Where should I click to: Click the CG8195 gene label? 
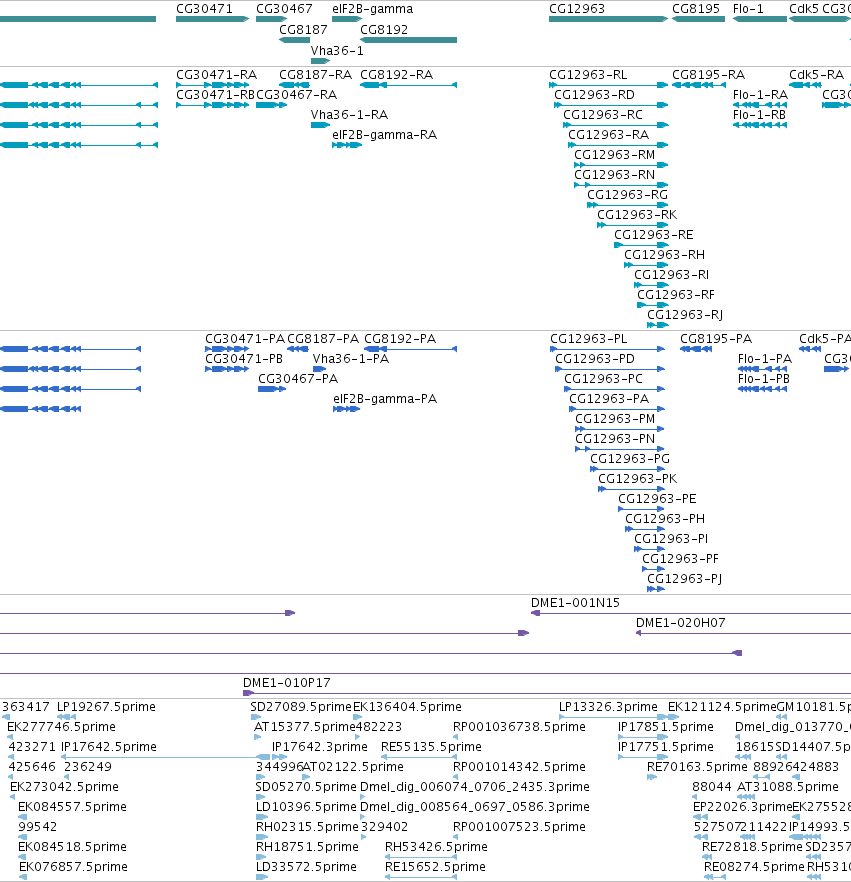coord(696,9)
